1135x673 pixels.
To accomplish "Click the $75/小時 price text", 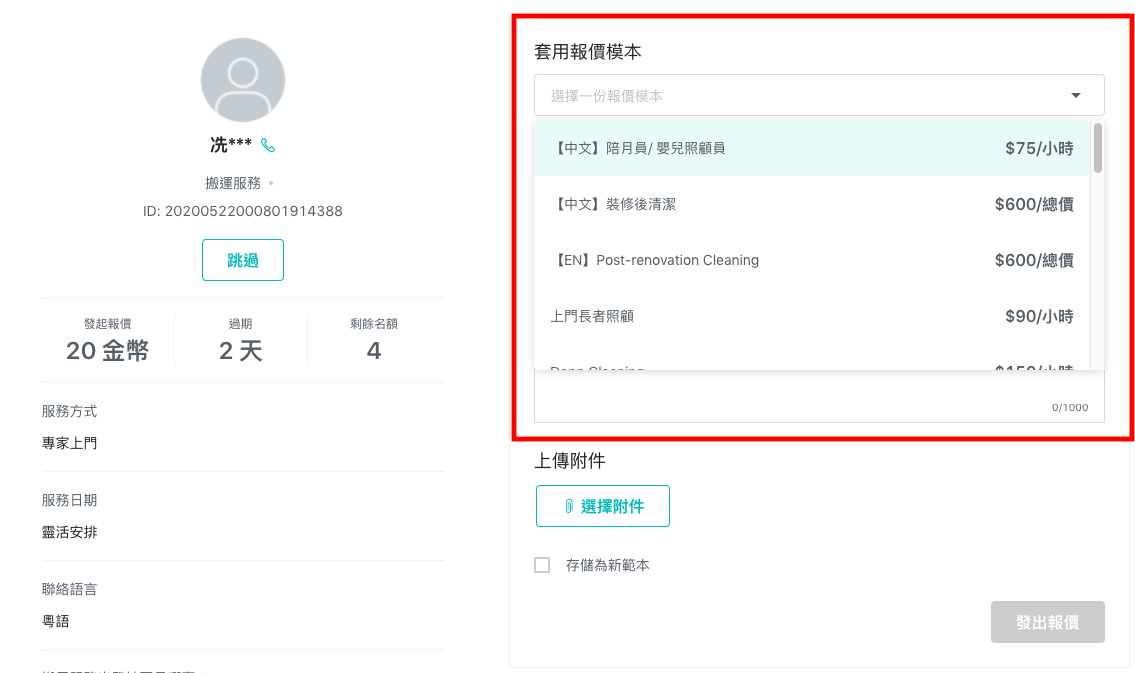I will 1039,148.
